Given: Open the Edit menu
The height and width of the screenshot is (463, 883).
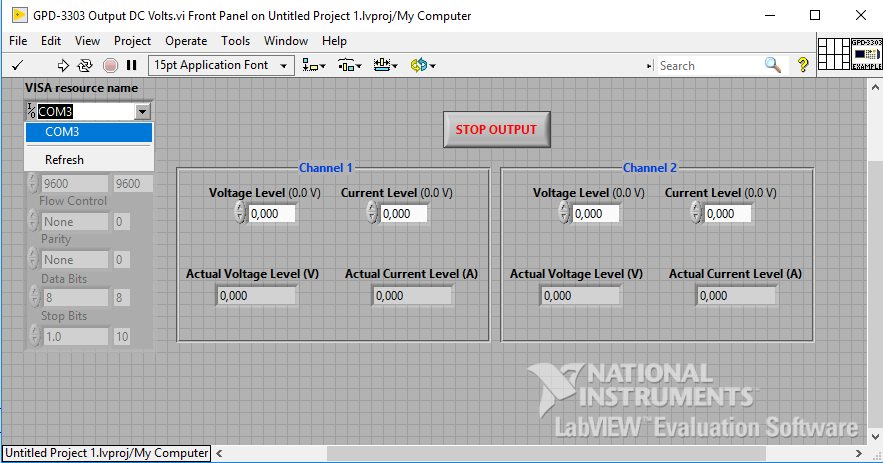Looking at the screenshot, I should pos(51,41).
